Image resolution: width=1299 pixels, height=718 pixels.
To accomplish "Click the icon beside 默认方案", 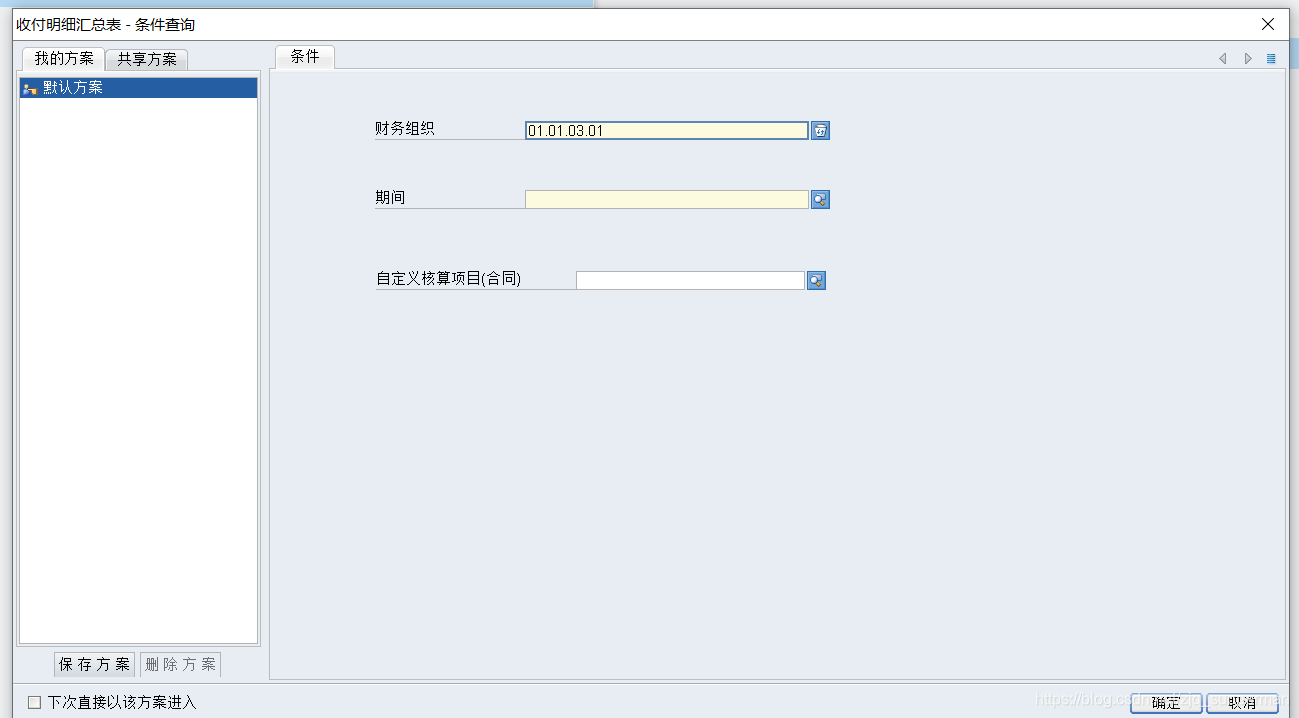I will click(x=30, y=88).
